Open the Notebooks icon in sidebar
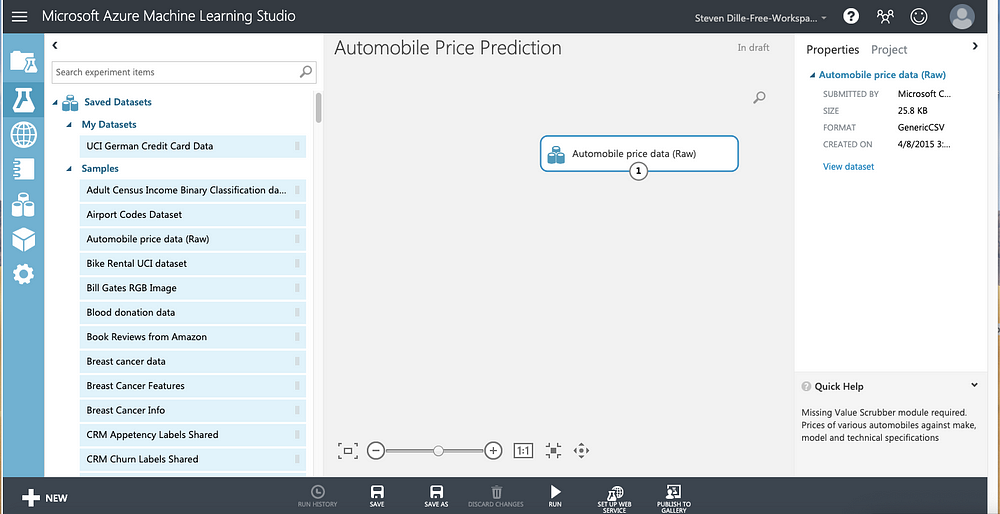The image size is (1000, 514). pyautogui.click(x=24, y=170)
